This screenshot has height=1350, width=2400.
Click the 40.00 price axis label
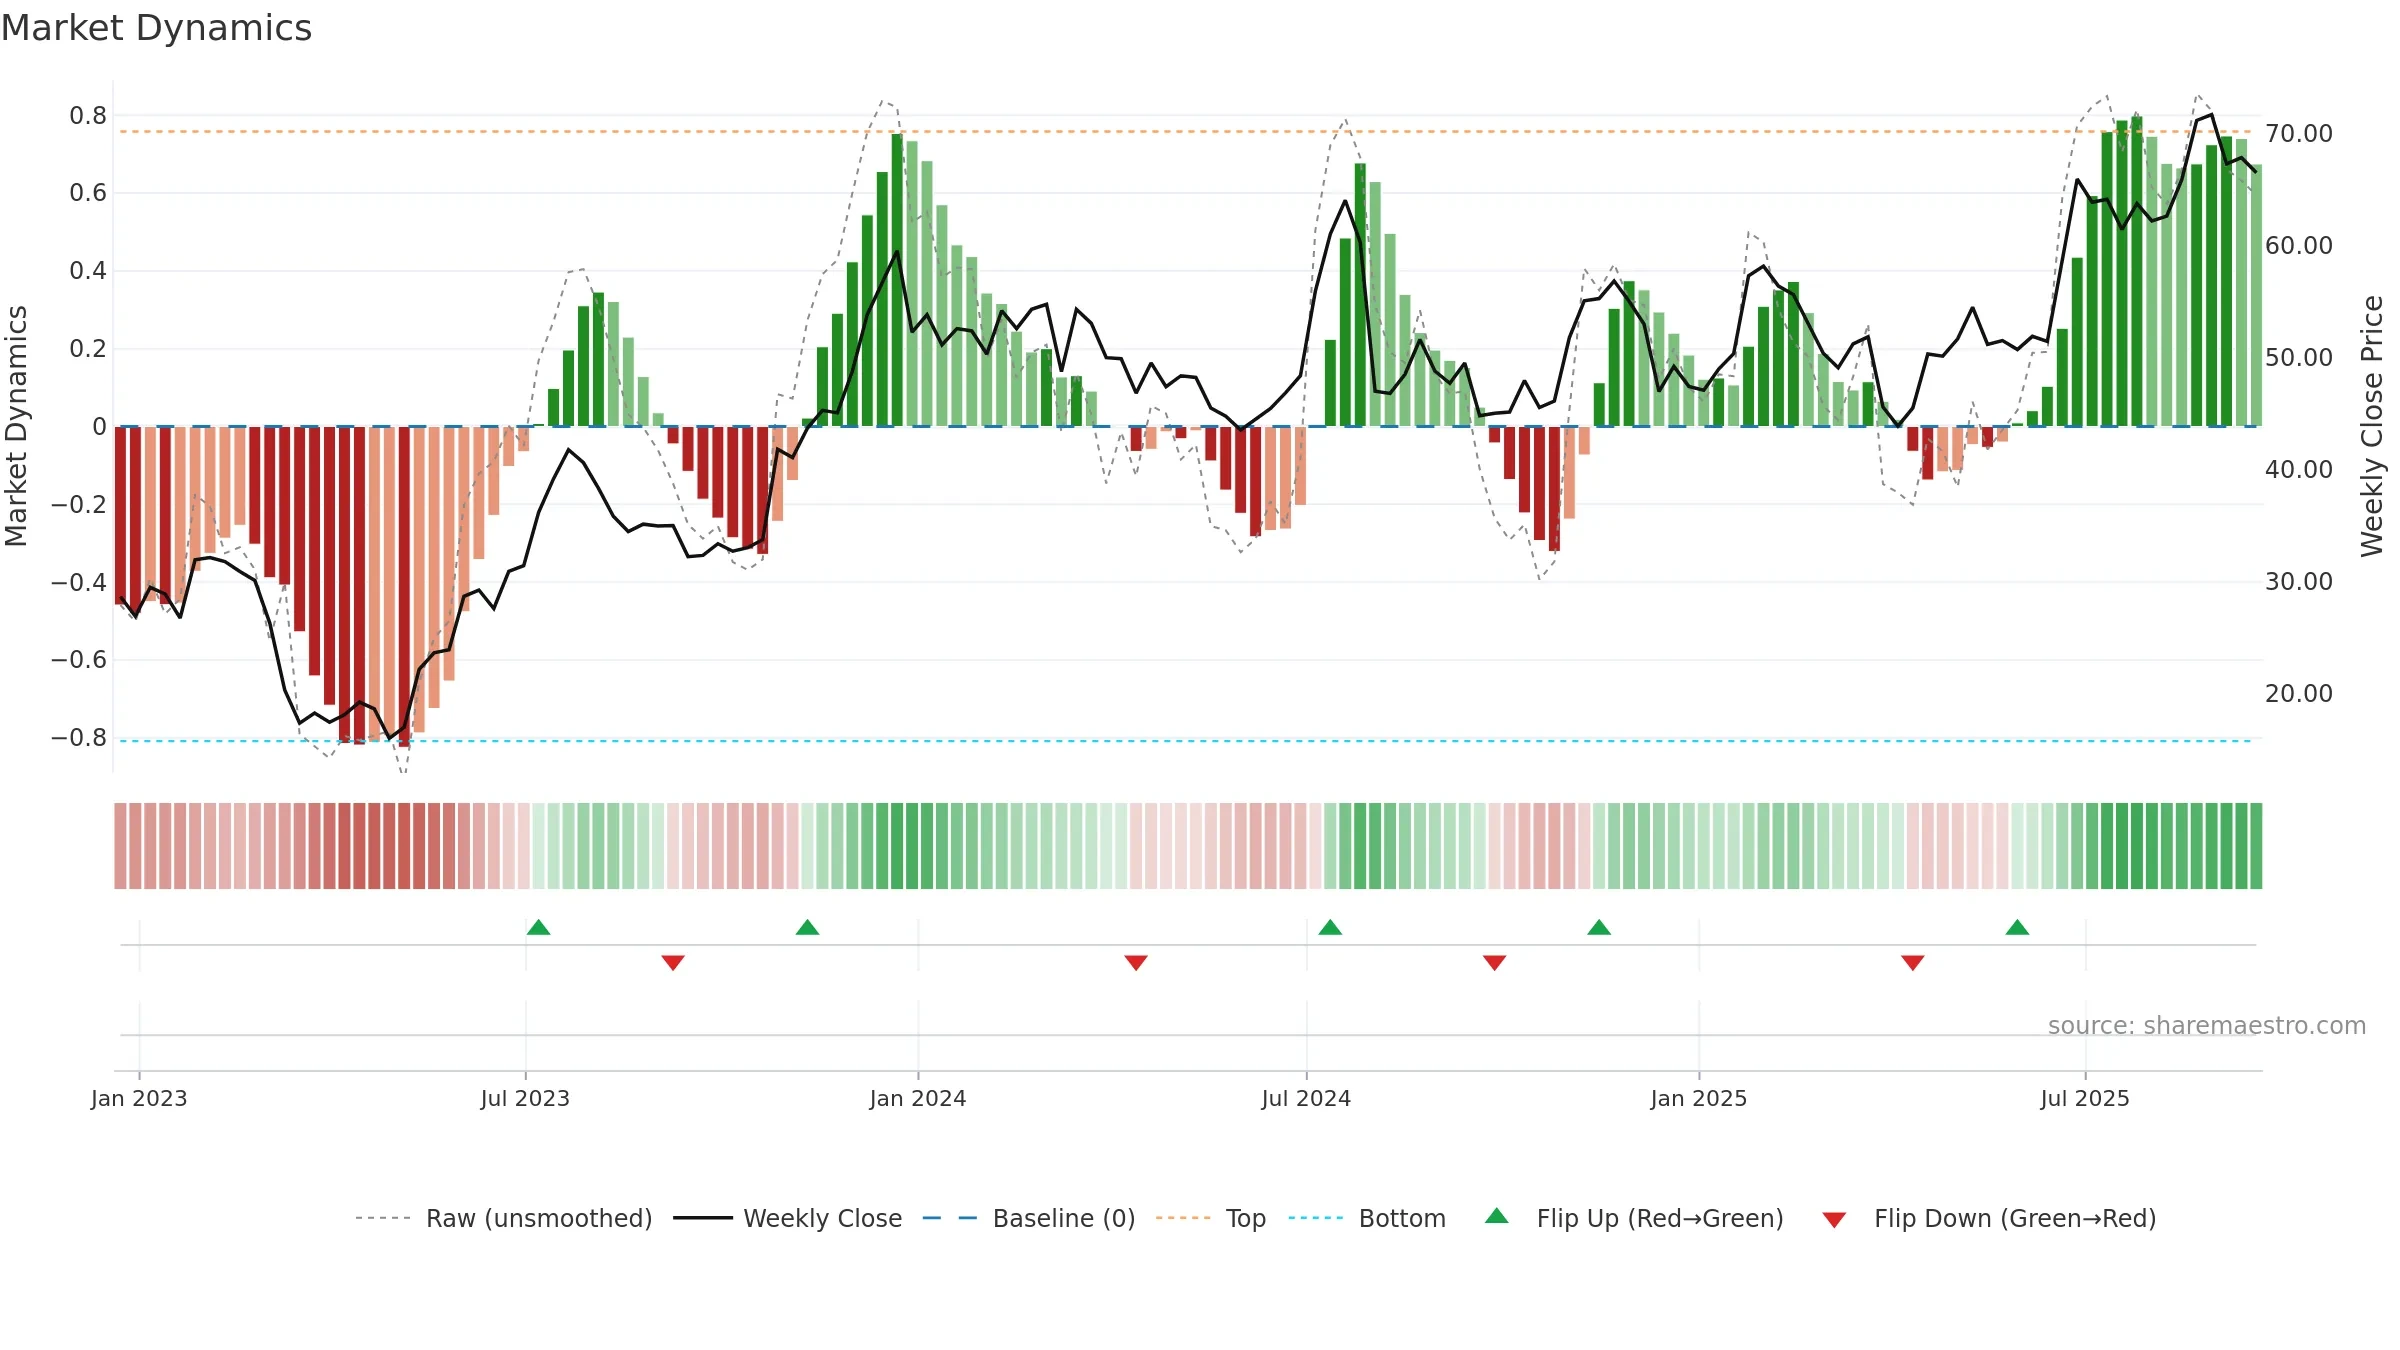(2299, 469)
